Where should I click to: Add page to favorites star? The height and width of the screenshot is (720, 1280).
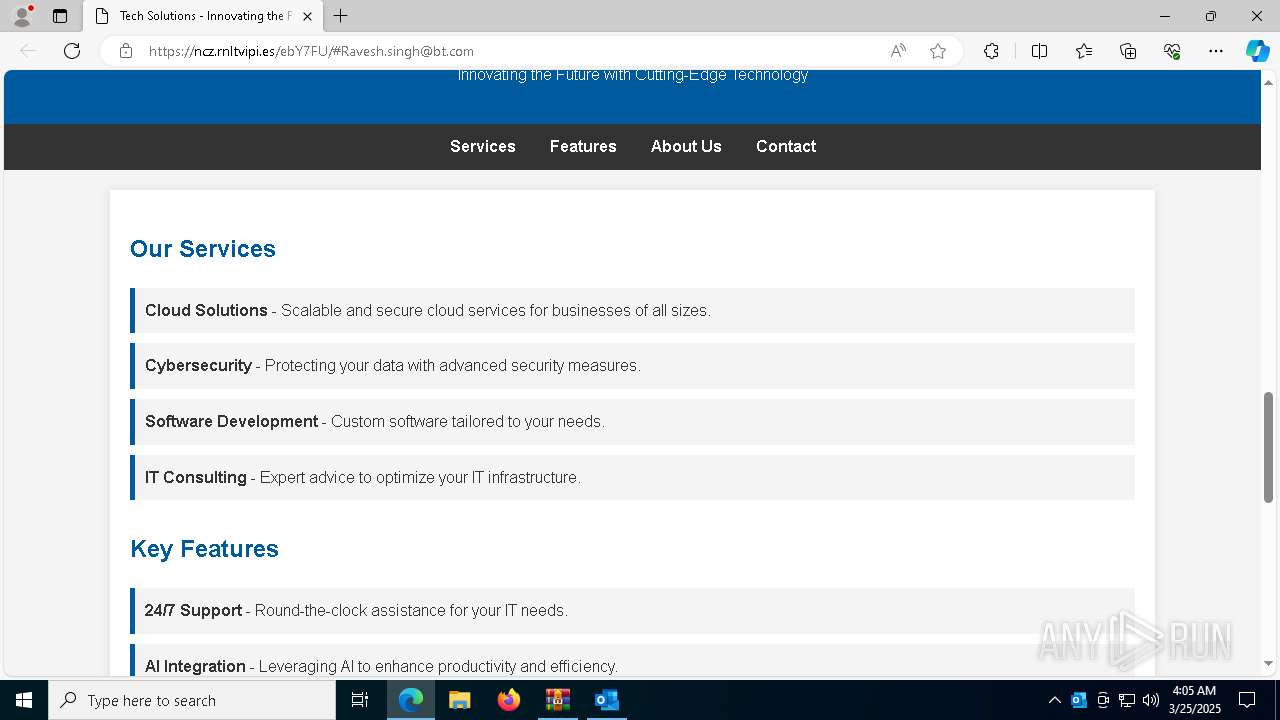pos(938,51)
